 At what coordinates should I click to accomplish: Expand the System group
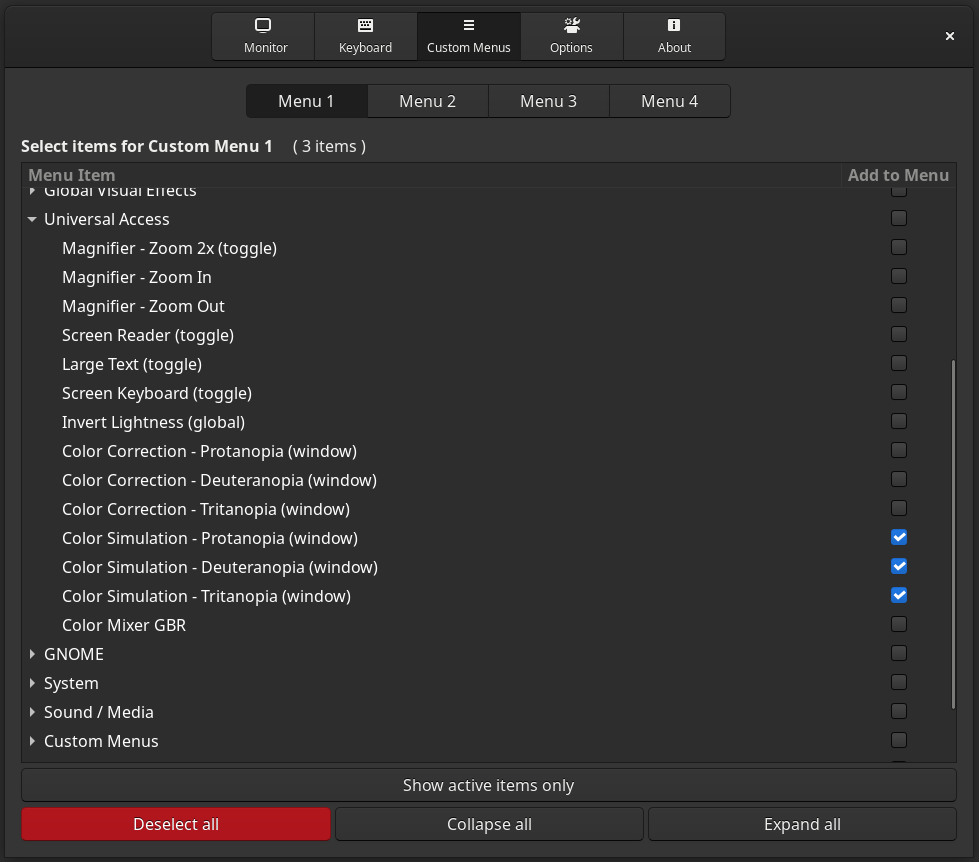tap(32, 683)
